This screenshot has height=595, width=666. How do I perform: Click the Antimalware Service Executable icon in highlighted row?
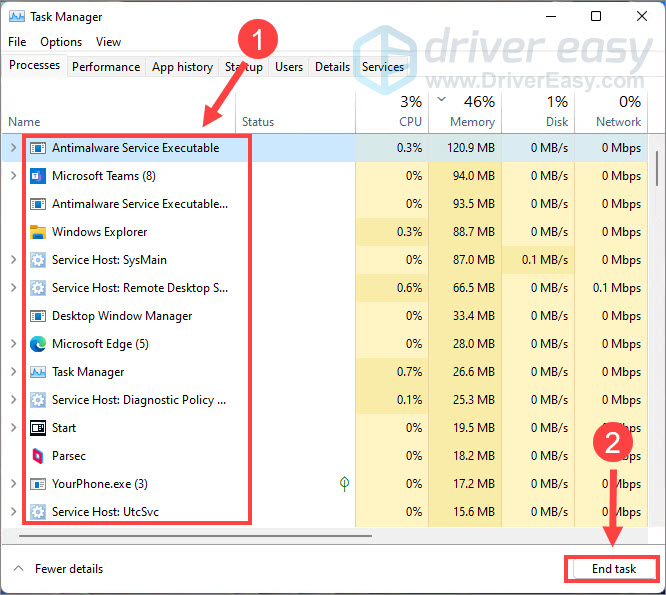38,148
